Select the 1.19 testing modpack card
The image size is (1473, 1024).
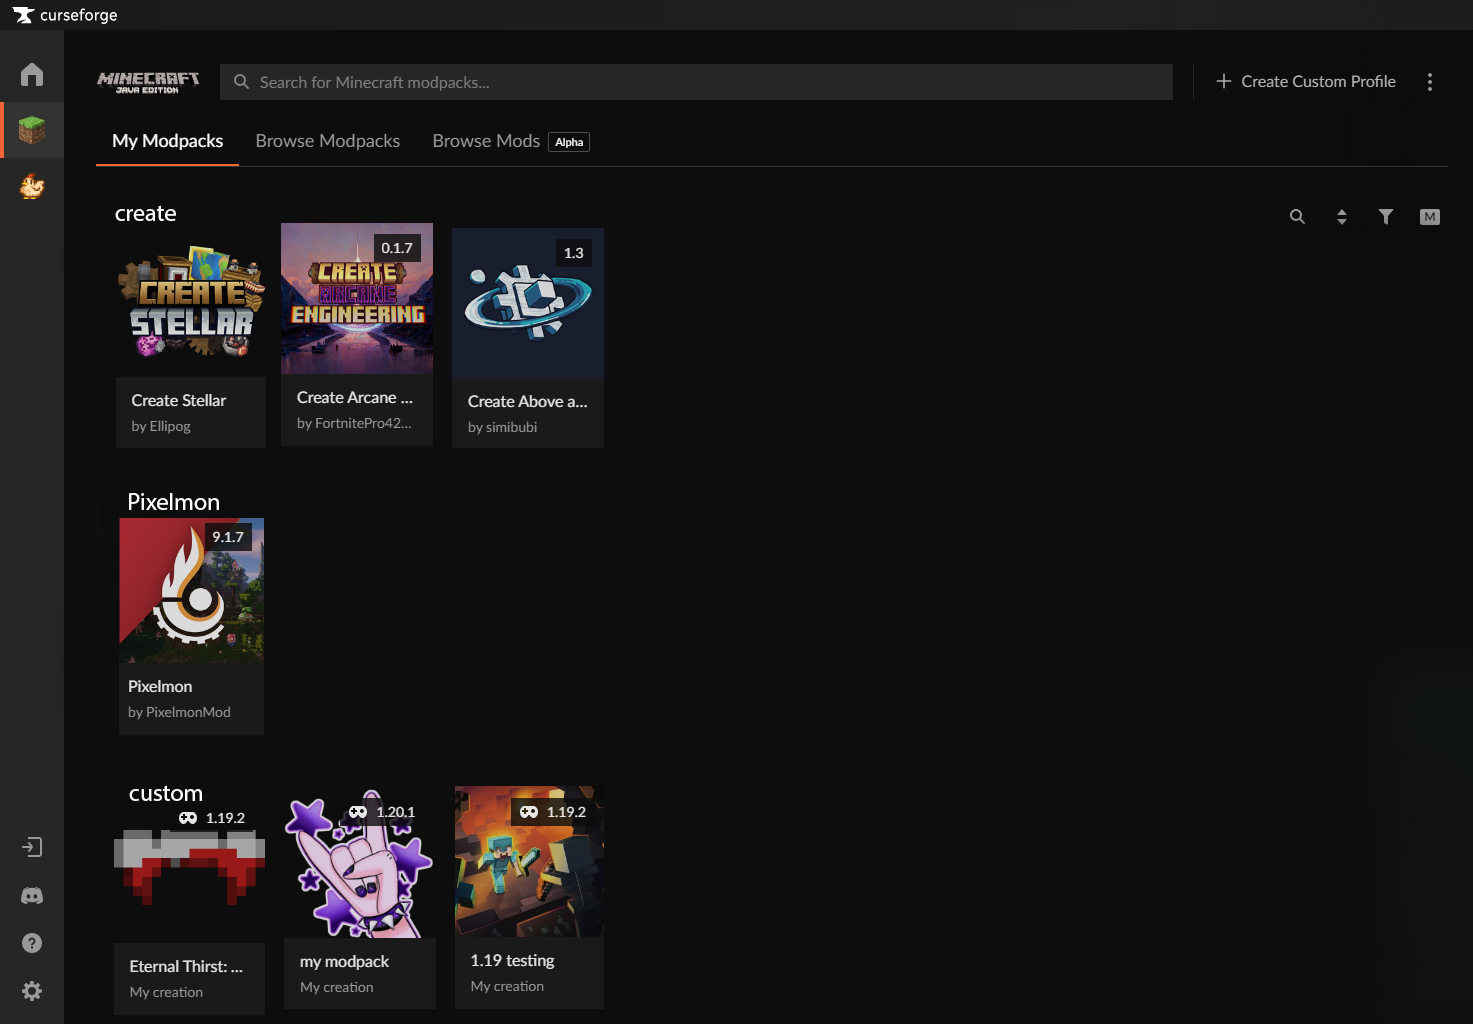529,895
